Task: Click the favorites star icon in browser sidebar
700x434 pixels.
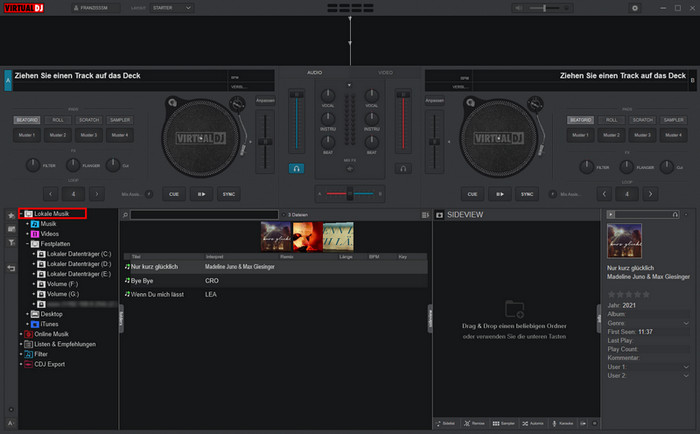Action: [x=11, y=216]
